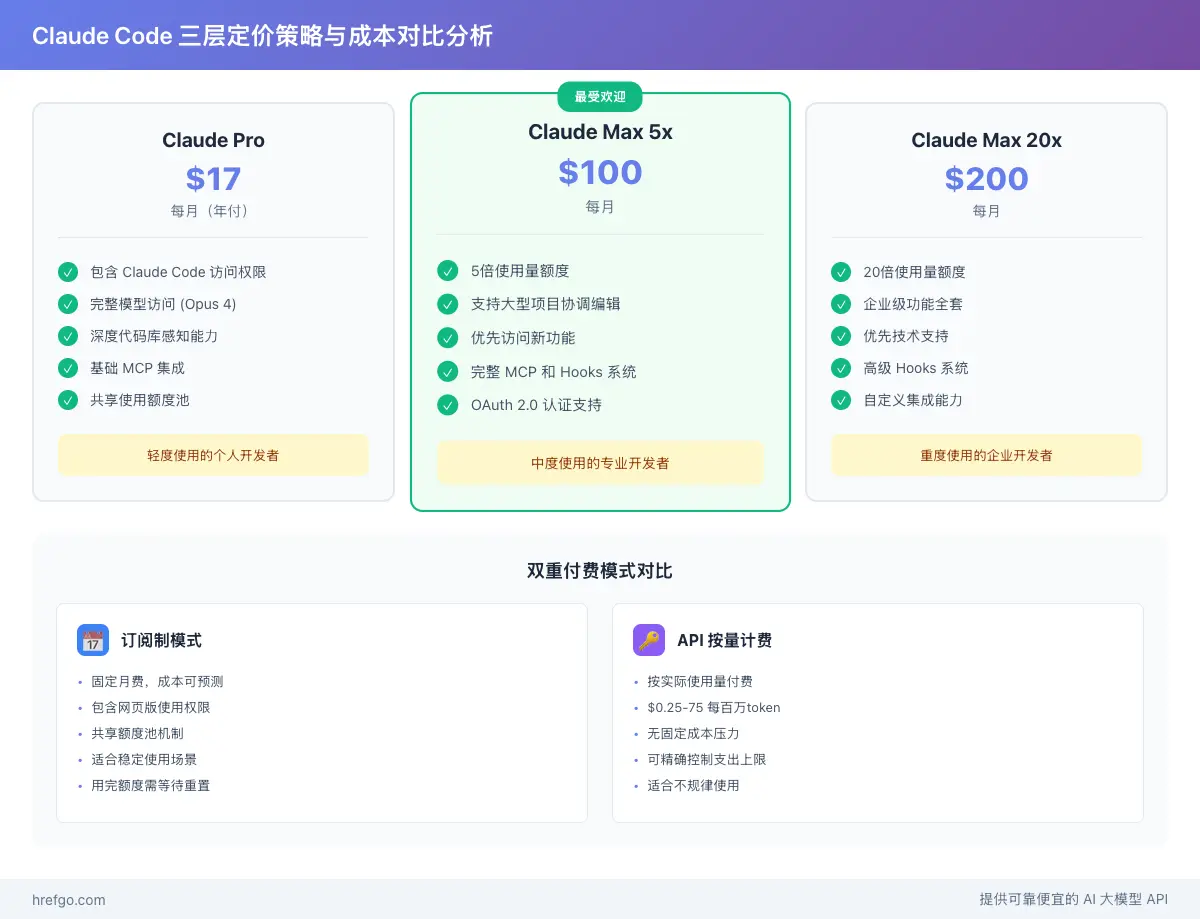The height and width of the screenshot is (919, 1200).
Task: Click the 按实际使用量付费 bullet
Action: (700, 681)
